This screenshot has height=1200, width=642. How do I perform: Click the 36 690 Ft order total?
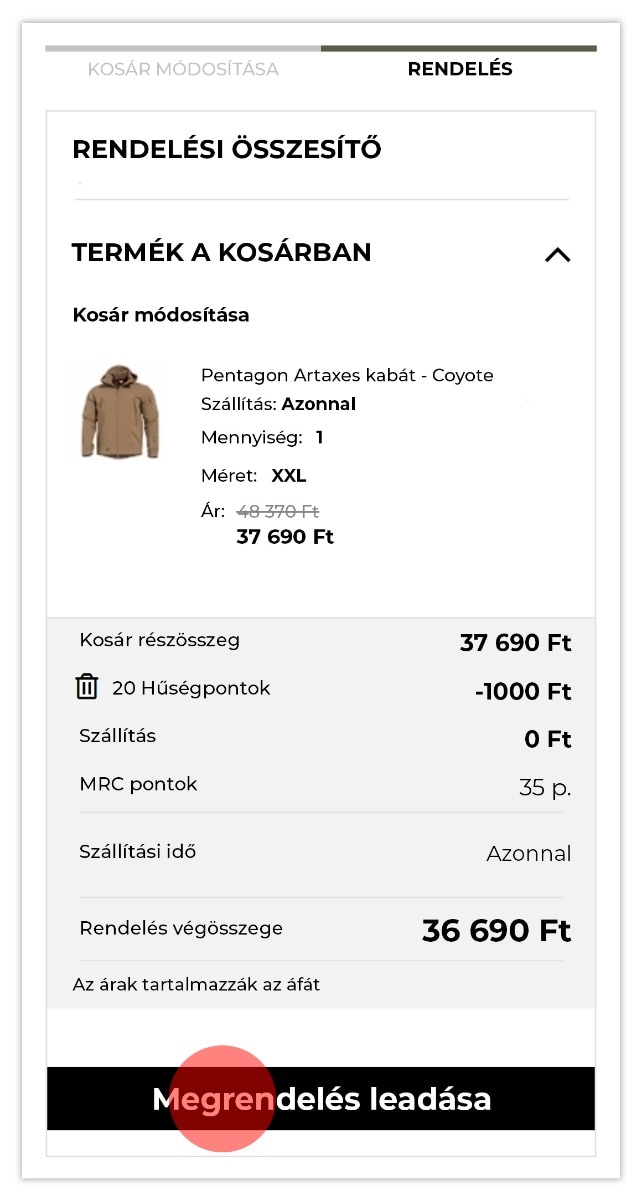(496, 931)
